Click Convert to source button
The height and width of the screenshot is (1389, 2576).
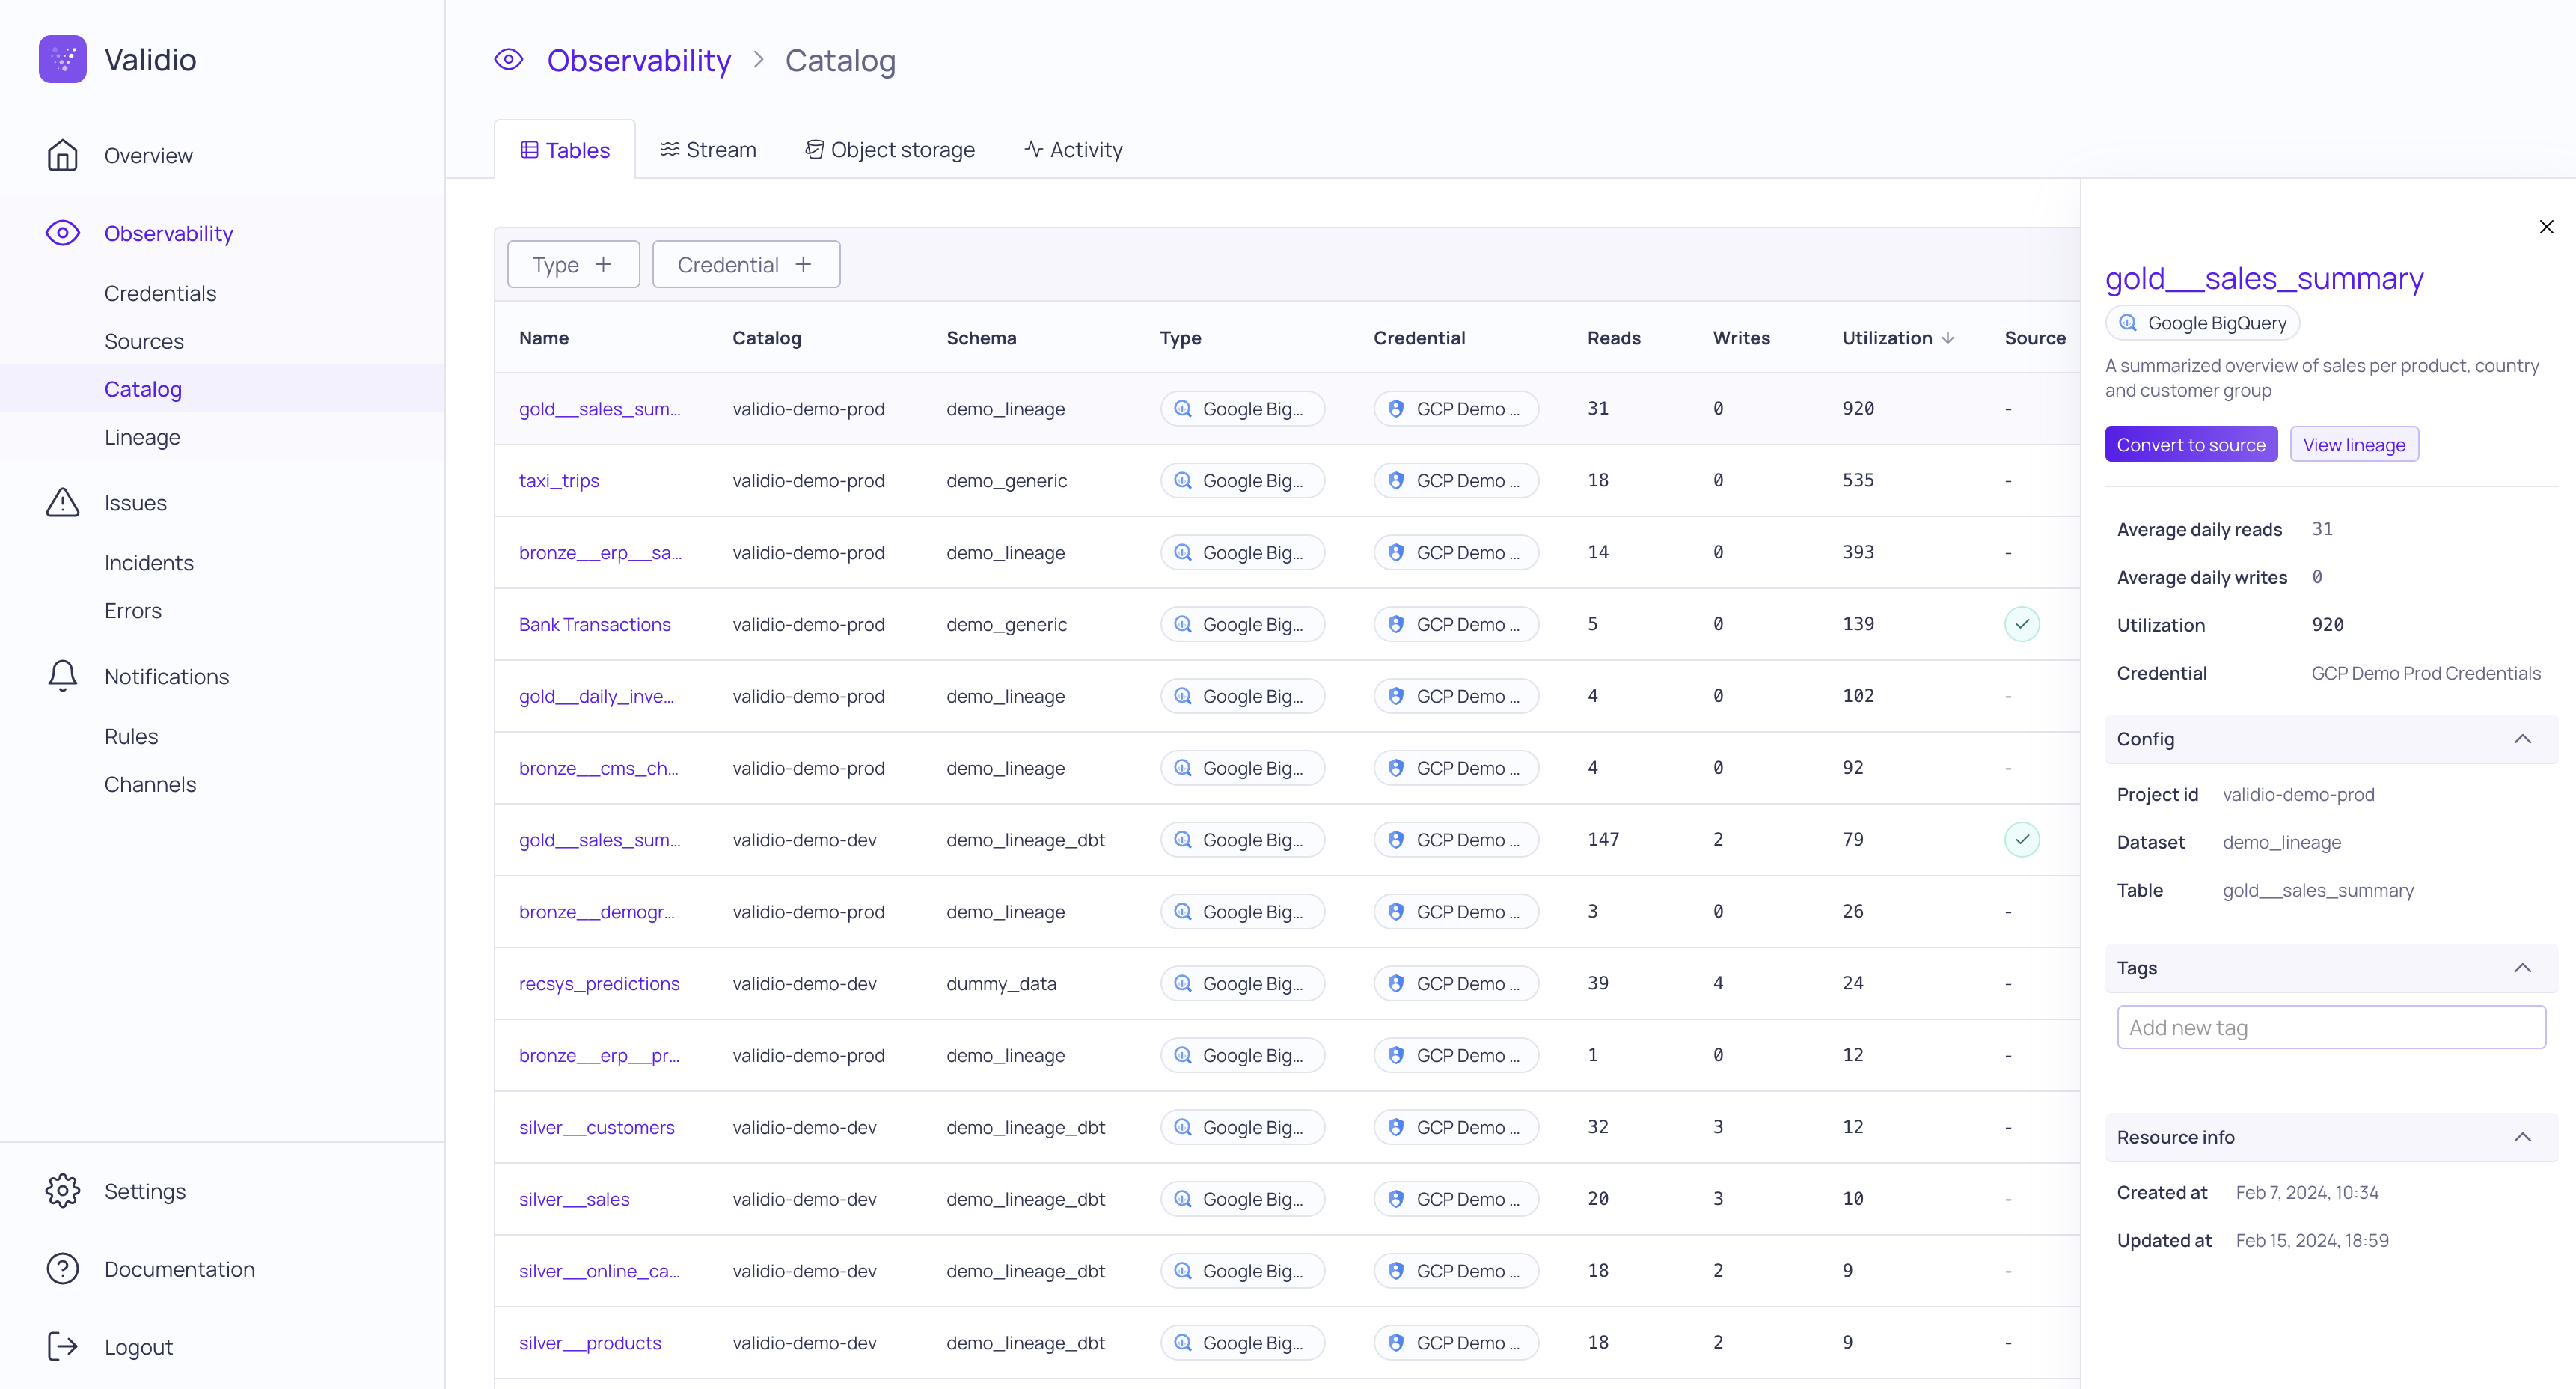click(x=2191, y=445)
